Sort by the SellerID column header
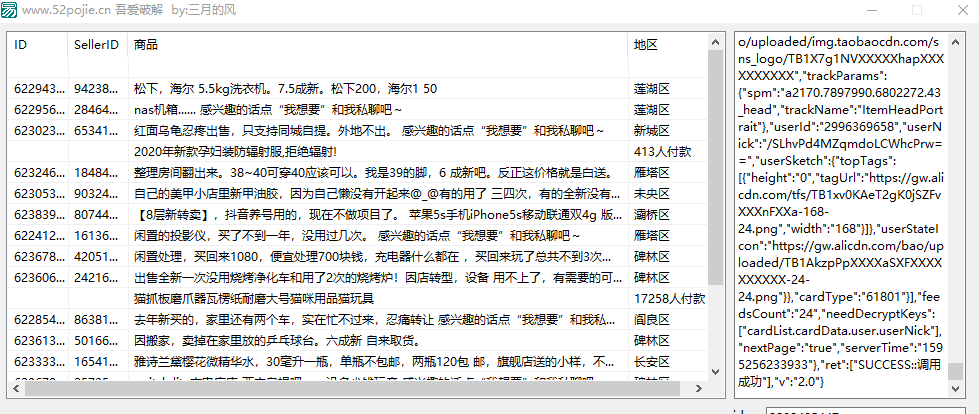Image resolution: width=979 pixels, height=414 pixels. point(99,45)
